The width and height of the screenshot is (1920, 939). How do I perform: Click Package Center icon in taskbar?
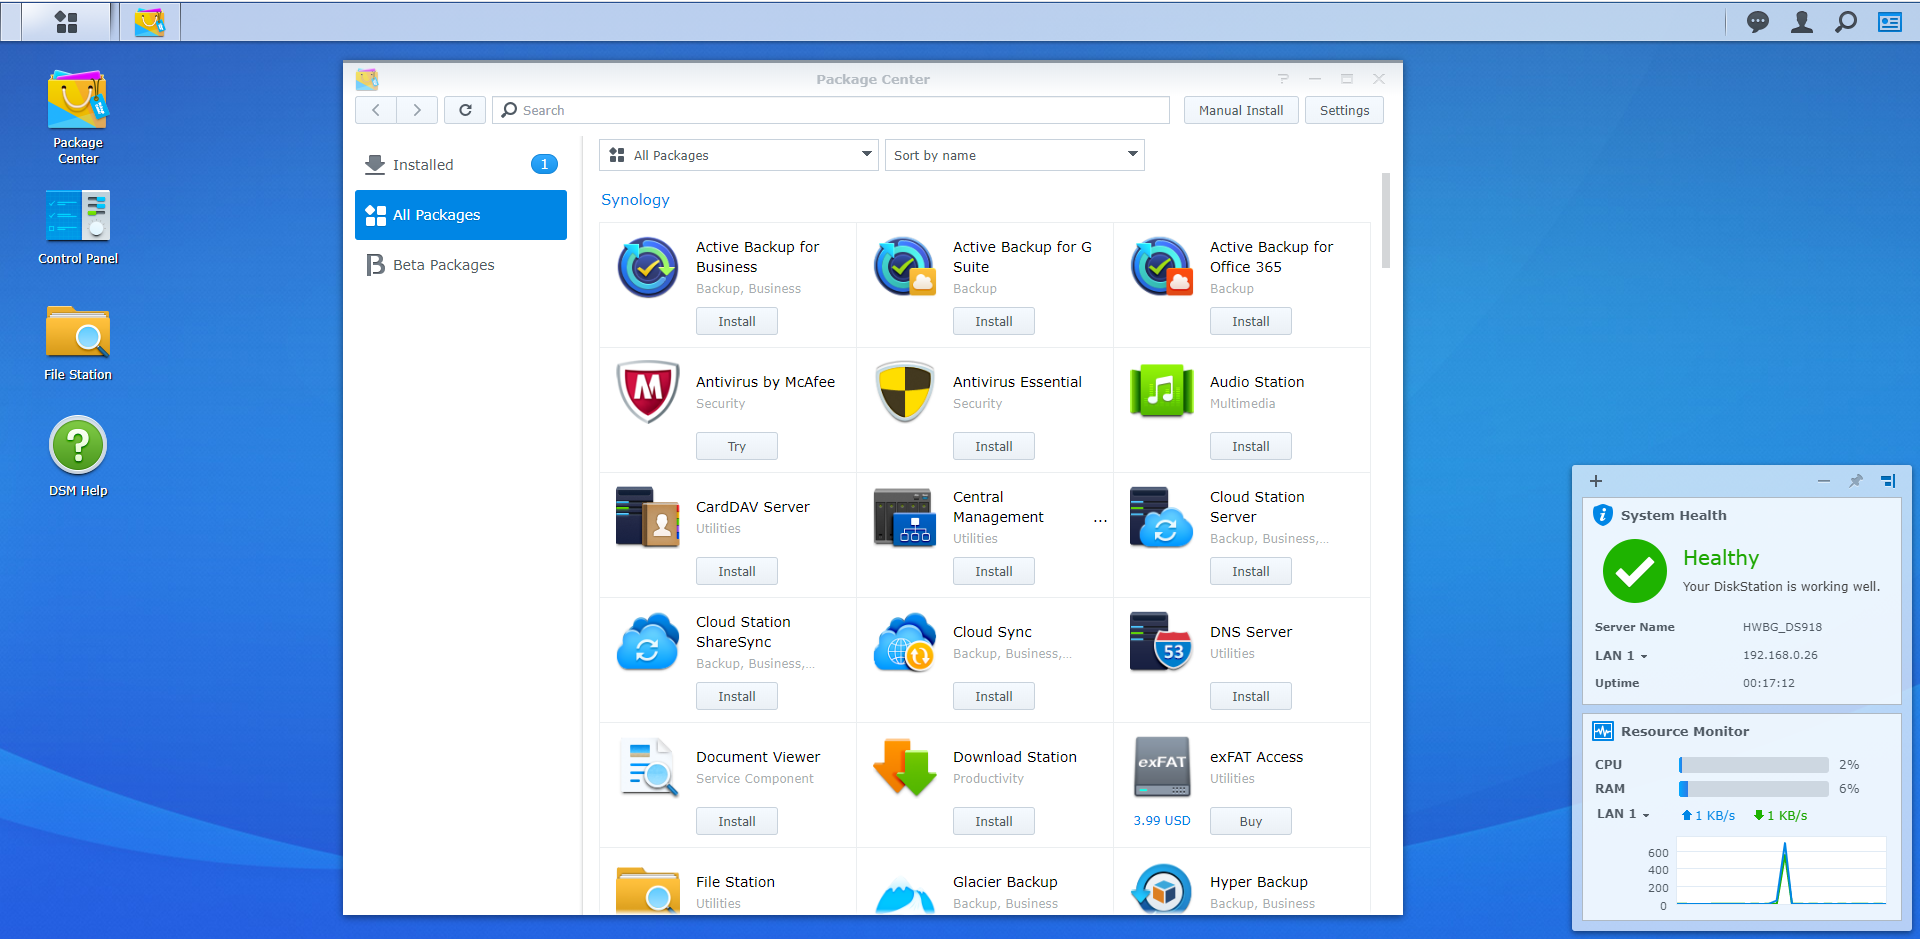tap(150, 21)
